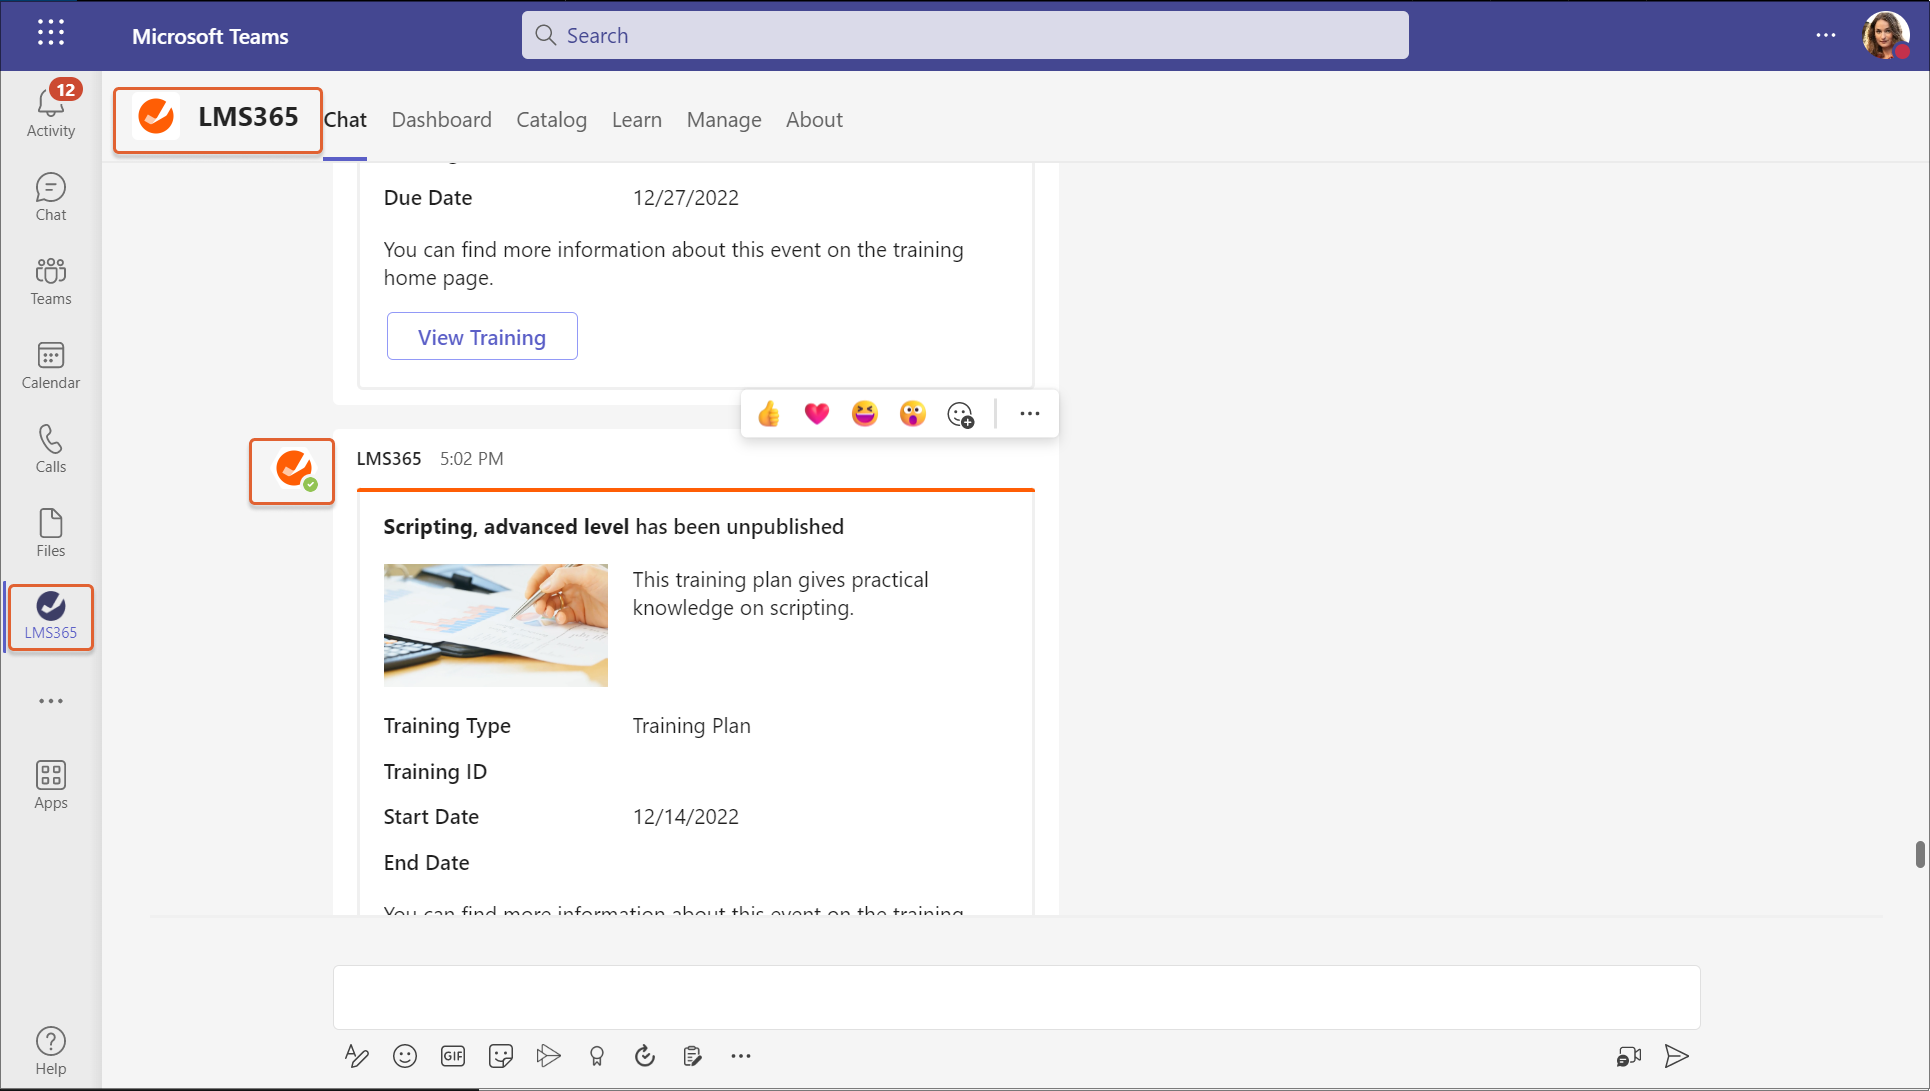Send the message with arrow icon
The width and height of the screenshot is (1930, 1091).
tap(1677, 1056)
